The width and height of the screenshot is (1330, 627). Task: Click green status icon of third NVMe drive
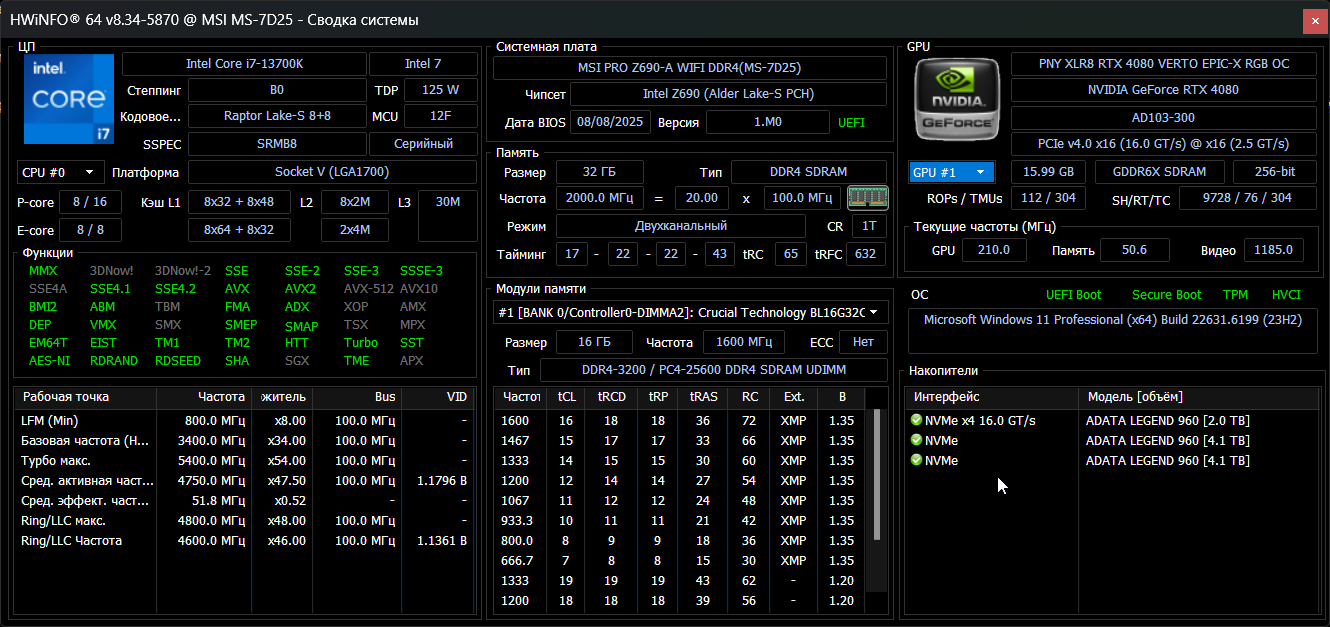916,460
